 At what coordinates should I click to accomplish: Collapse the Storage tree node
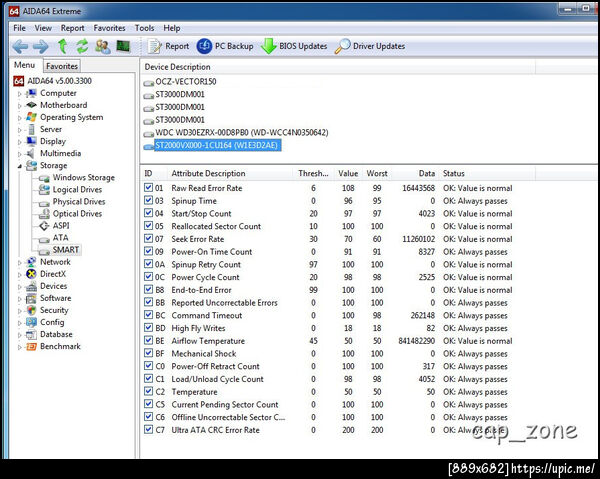click(x=20, y=166)
